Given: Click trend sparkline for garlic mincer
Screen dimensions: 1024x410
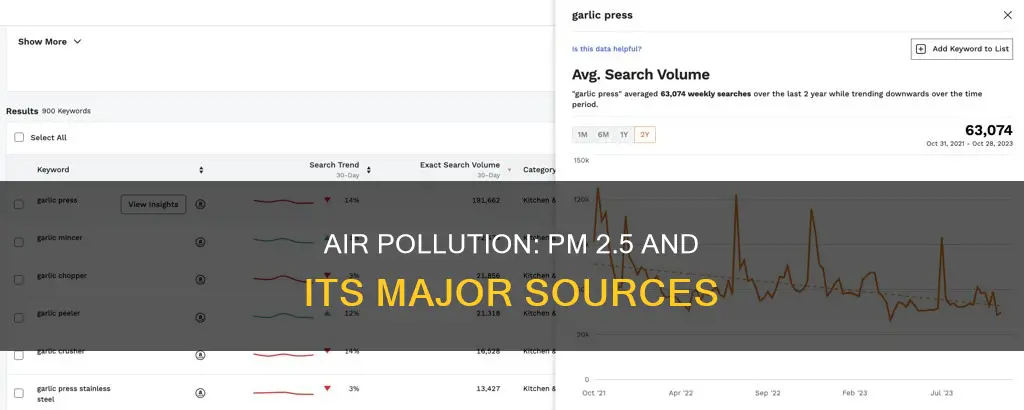Looking at the screenshot, I should [x=283, y=240].
